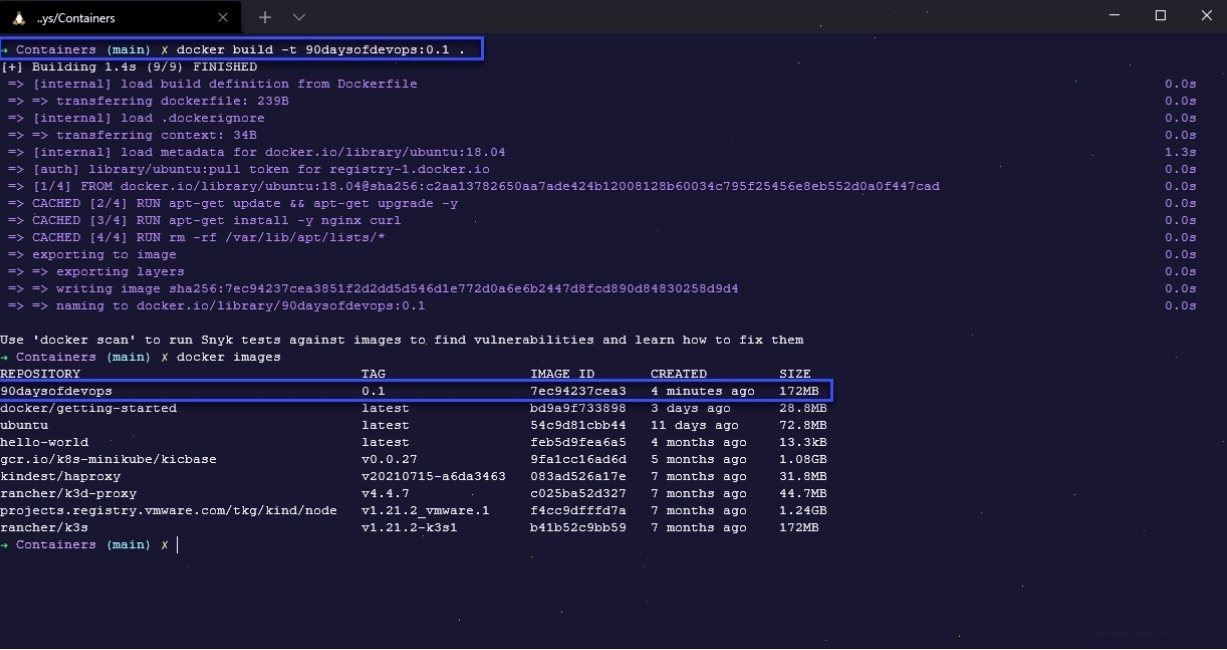Click the 'Building 1.4s (9/9) FINISHED' line

click(x=129, y=67)
